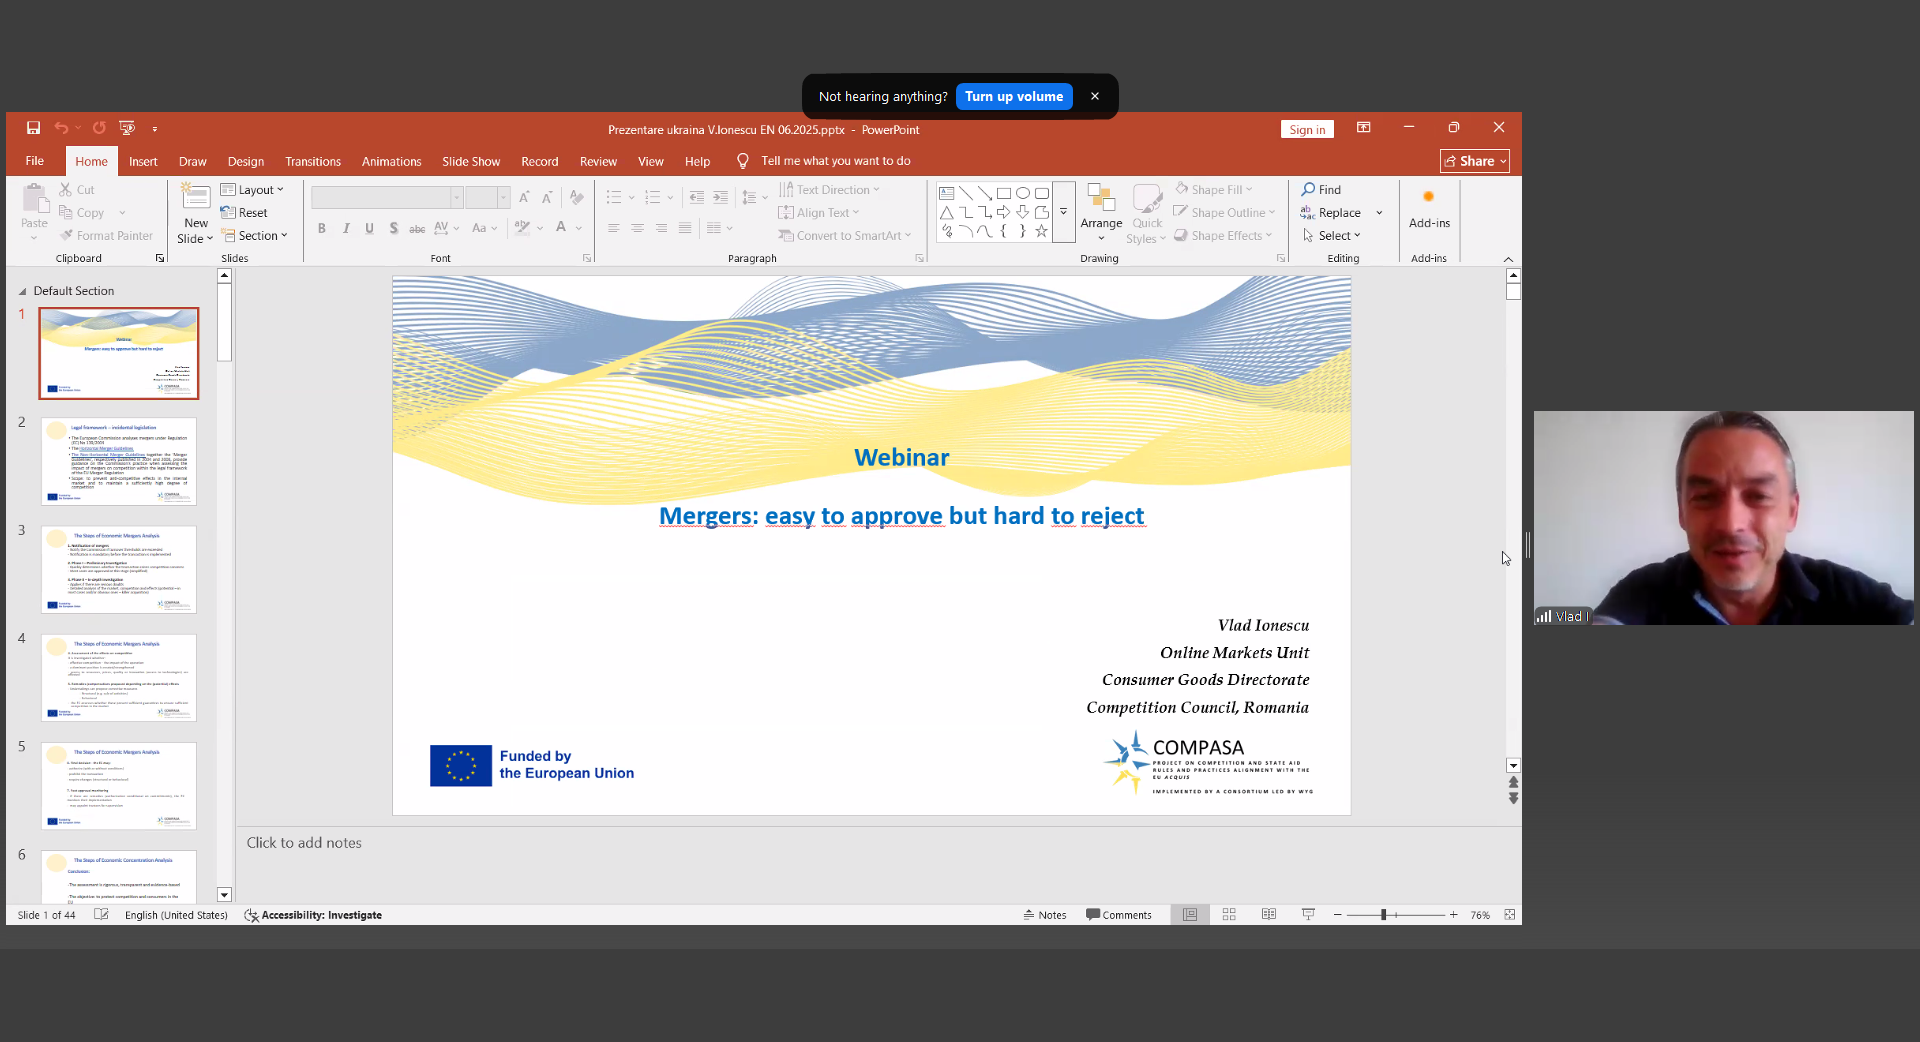The image size is (1920, 1042).
Task: Toggle the Notes pane
Action: tap(1045, 914)
